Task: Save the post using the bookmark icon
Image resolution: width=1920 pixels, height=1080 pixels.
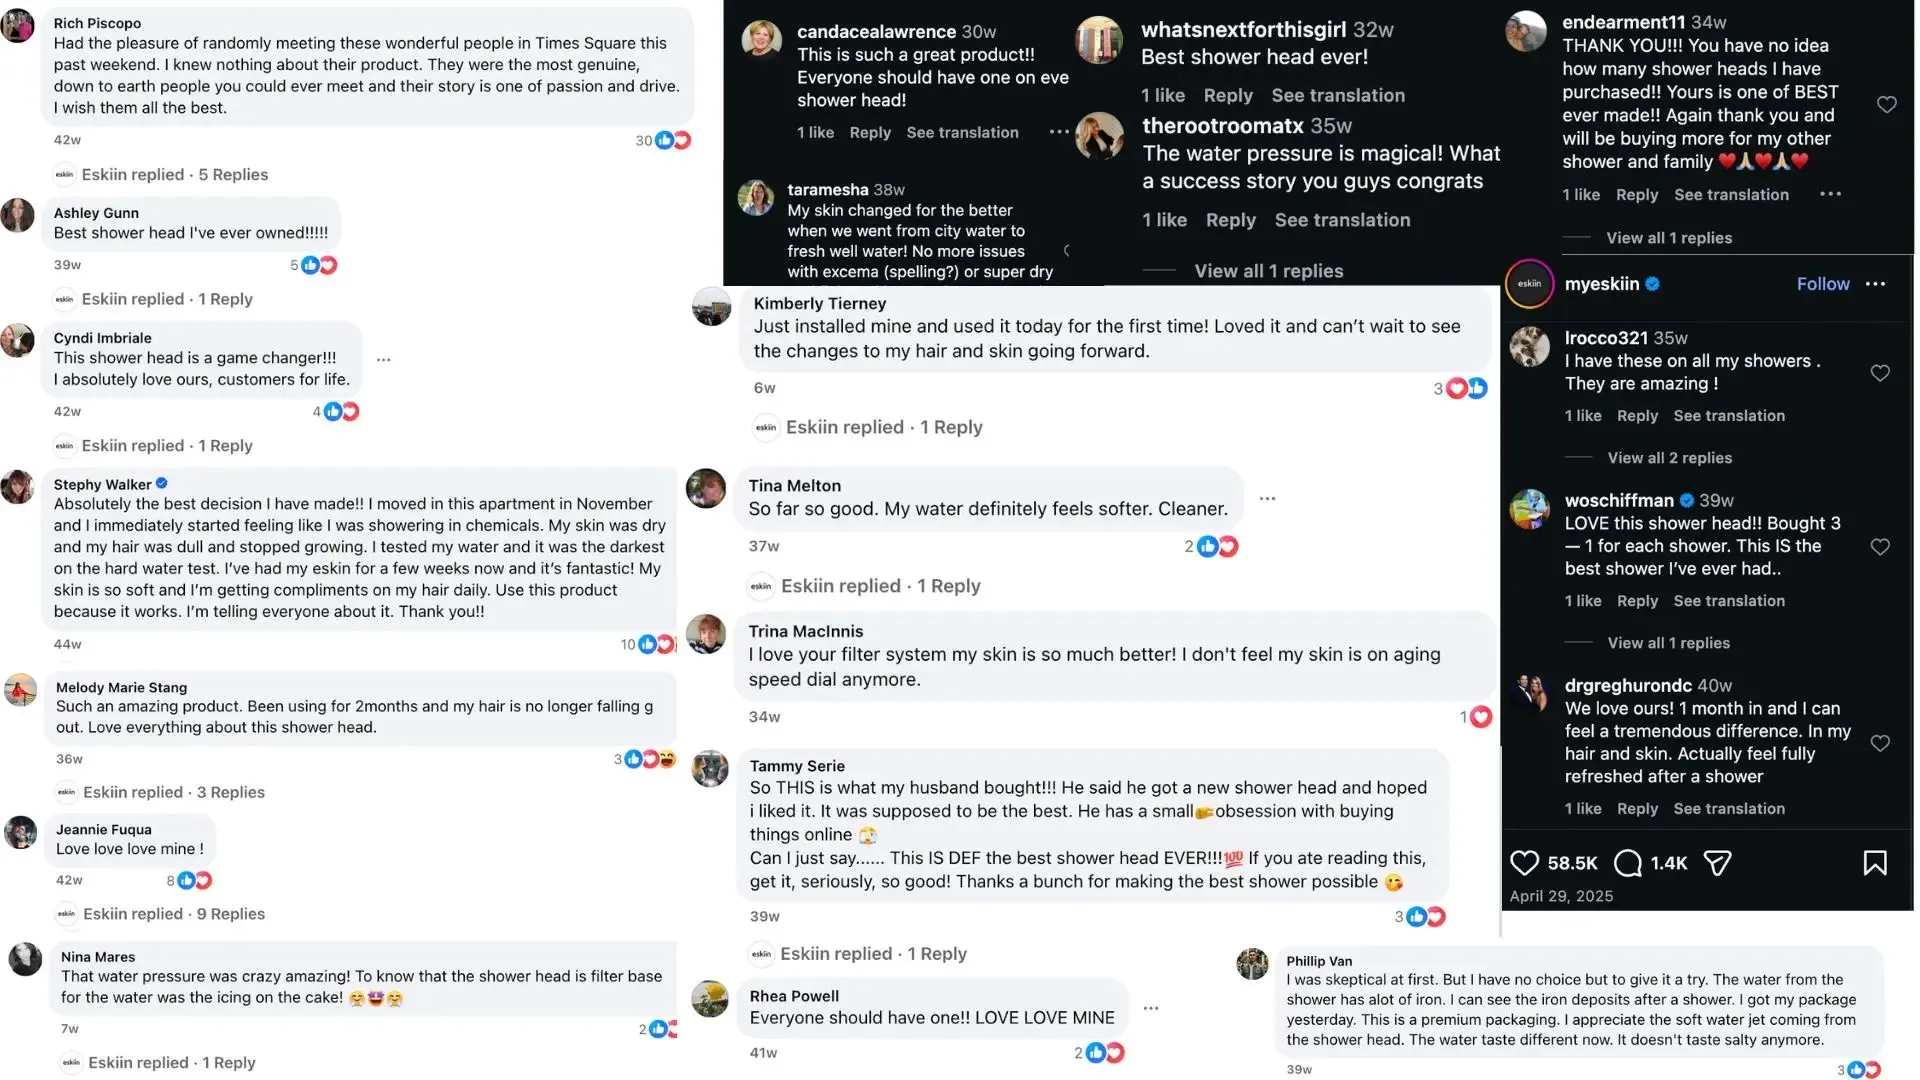Action: pyautogui.click(x=1876, y=862)
